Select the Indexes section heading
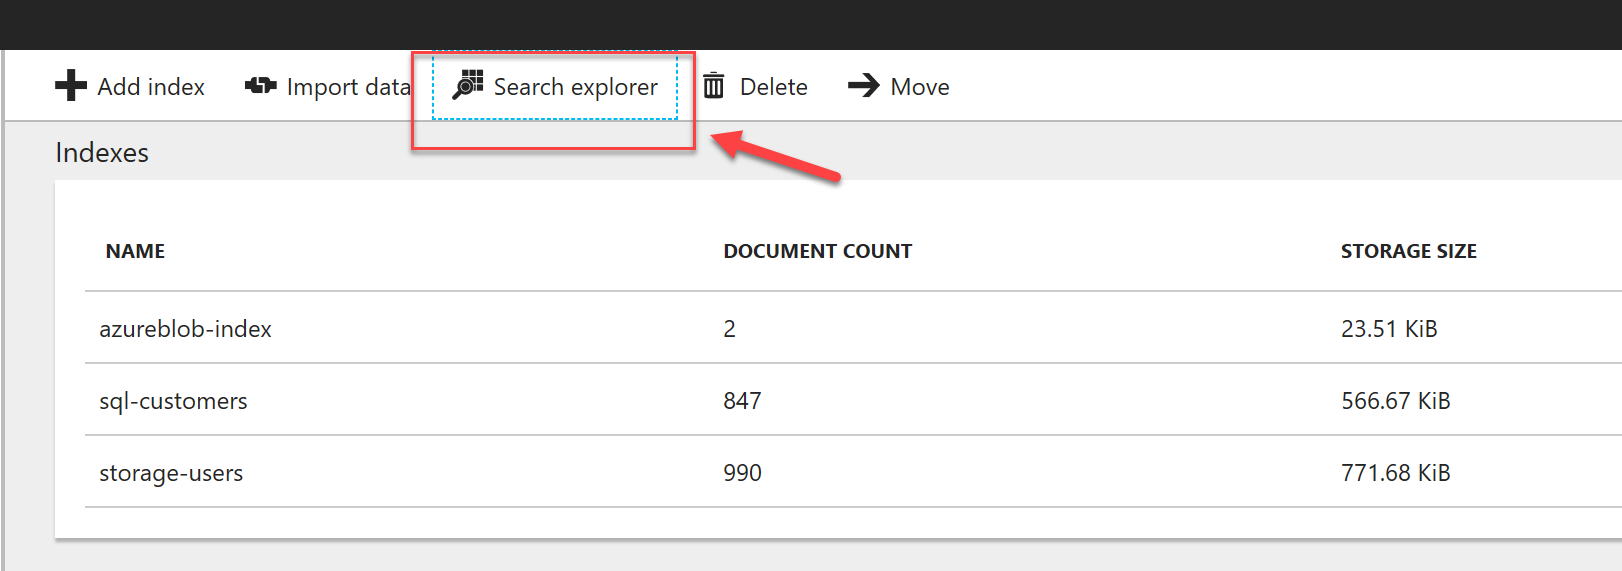 pyautogui.click(x=102, y=152)
